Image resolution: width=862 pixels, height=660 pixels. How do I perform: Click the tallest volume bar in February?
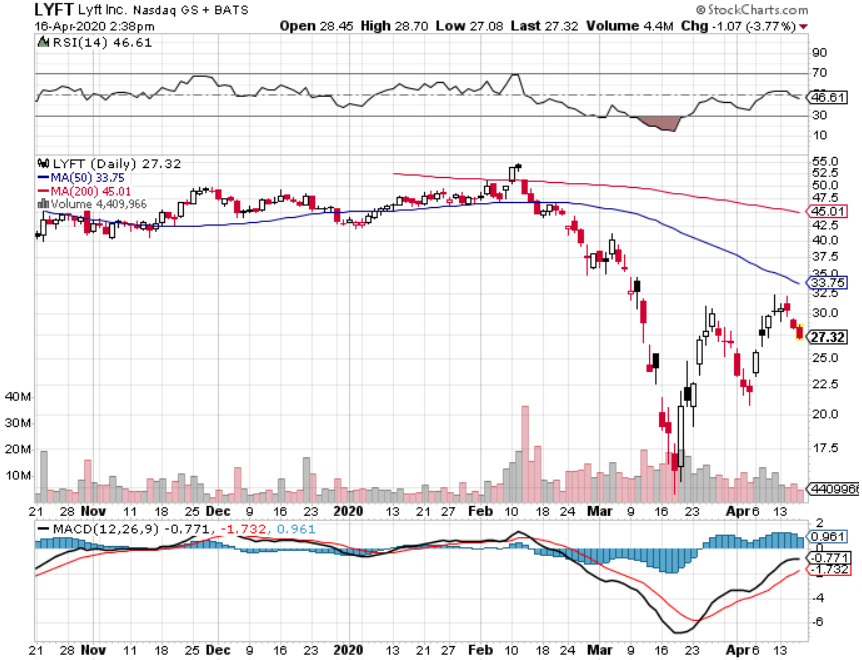click(525, 454)
